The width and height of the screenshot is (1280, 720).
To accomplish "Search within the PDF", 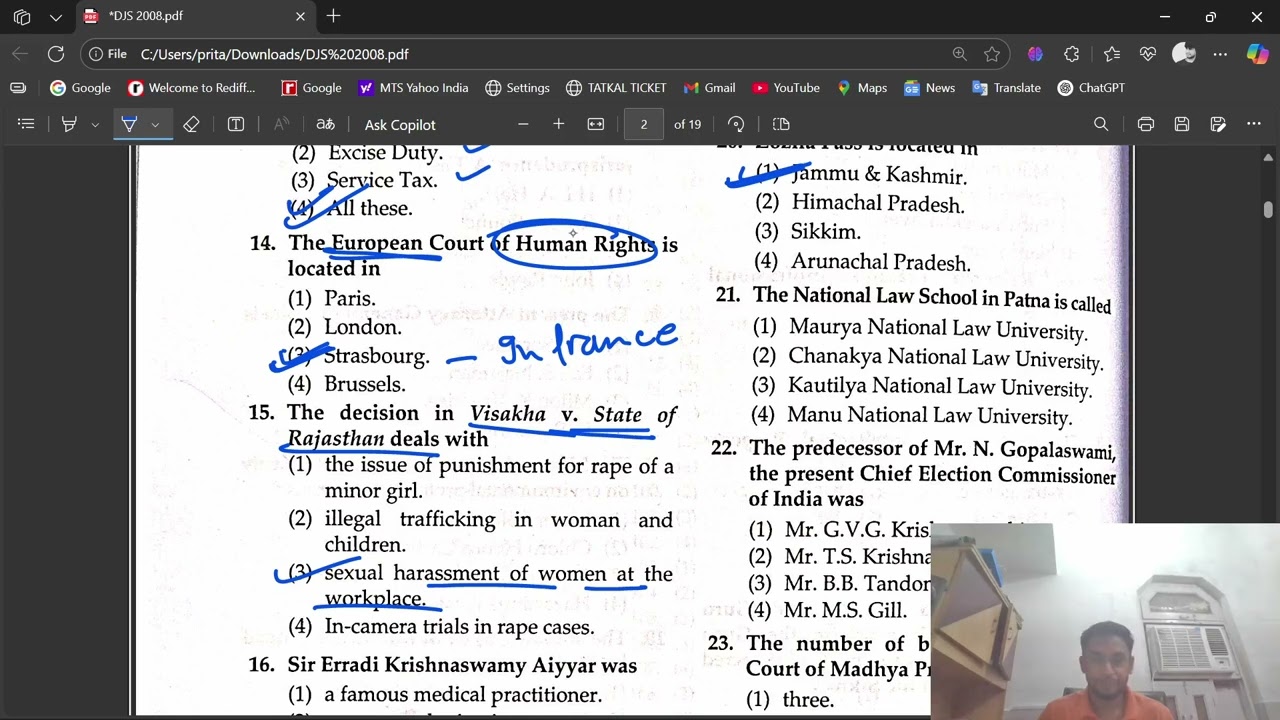I will click(1101, 124).
